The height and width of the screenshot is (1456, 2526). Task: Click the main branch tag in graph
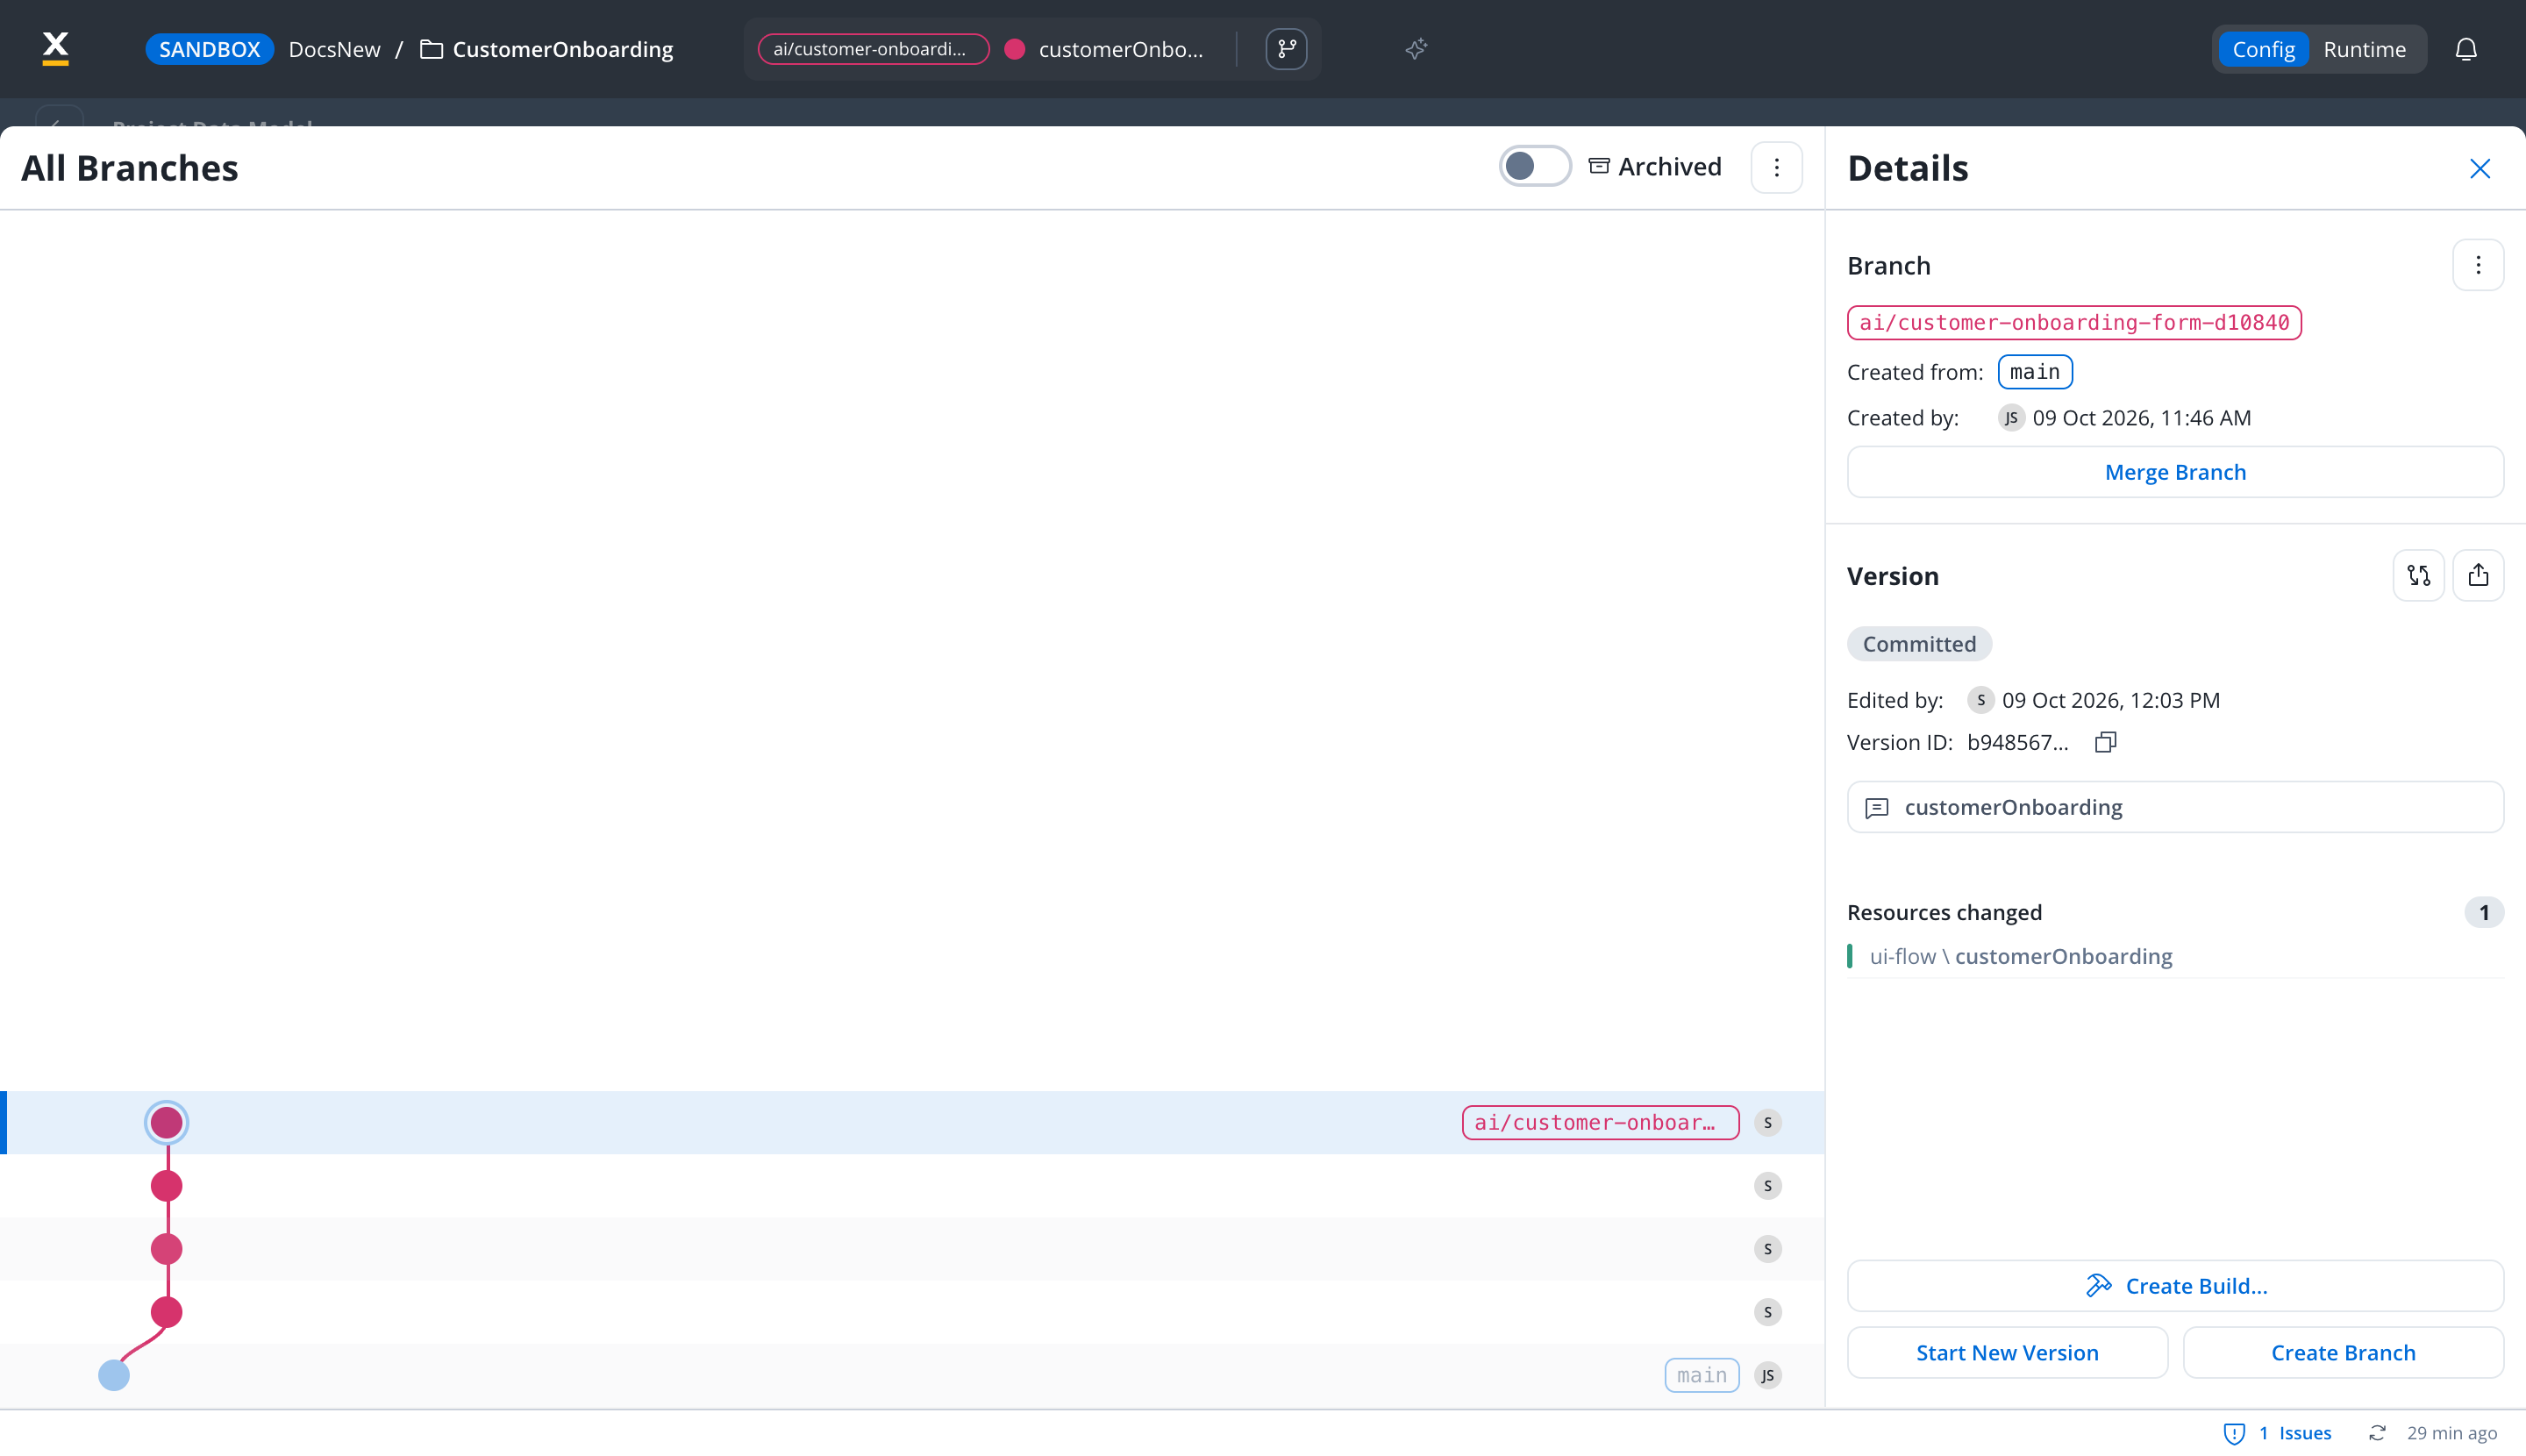1702,1375
